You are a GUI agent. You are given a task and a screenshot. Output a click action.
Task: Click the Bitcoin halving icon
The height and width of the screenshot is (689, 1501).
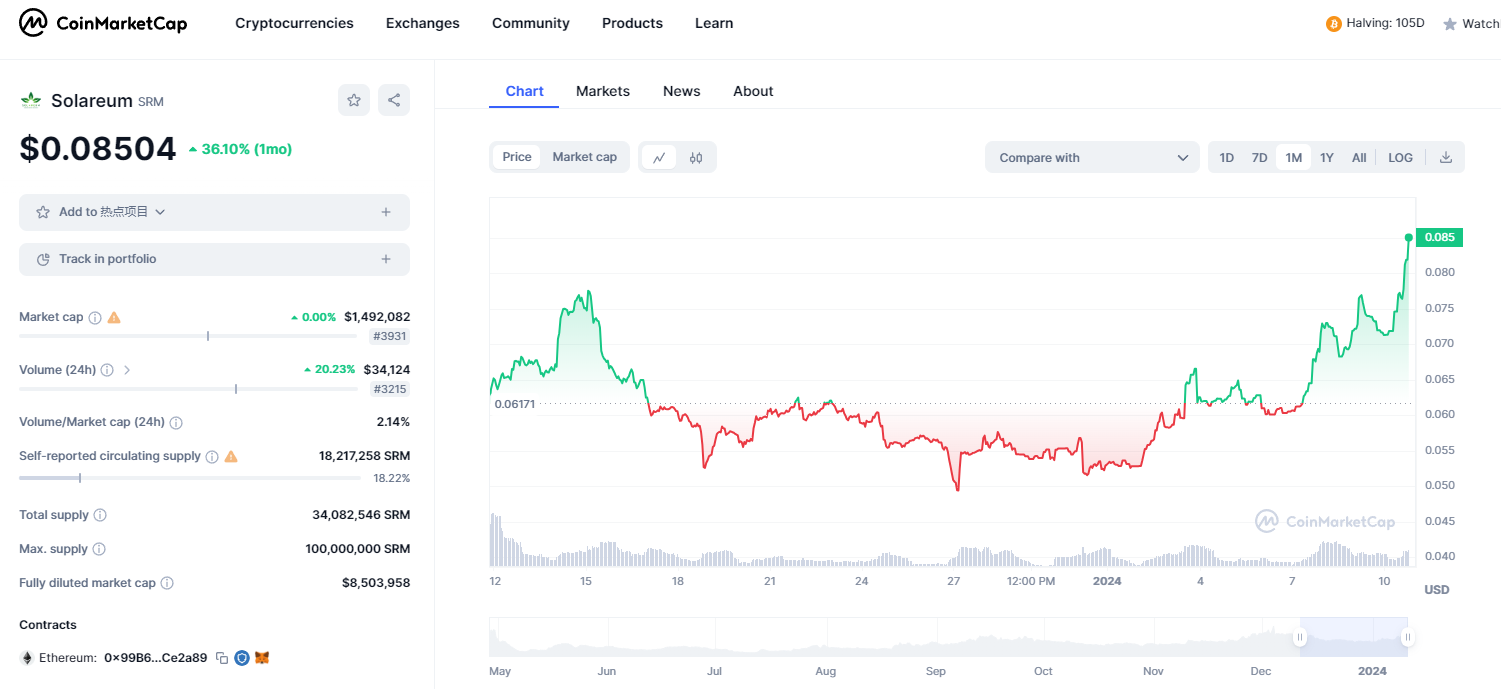click(x=1333, y=23)
